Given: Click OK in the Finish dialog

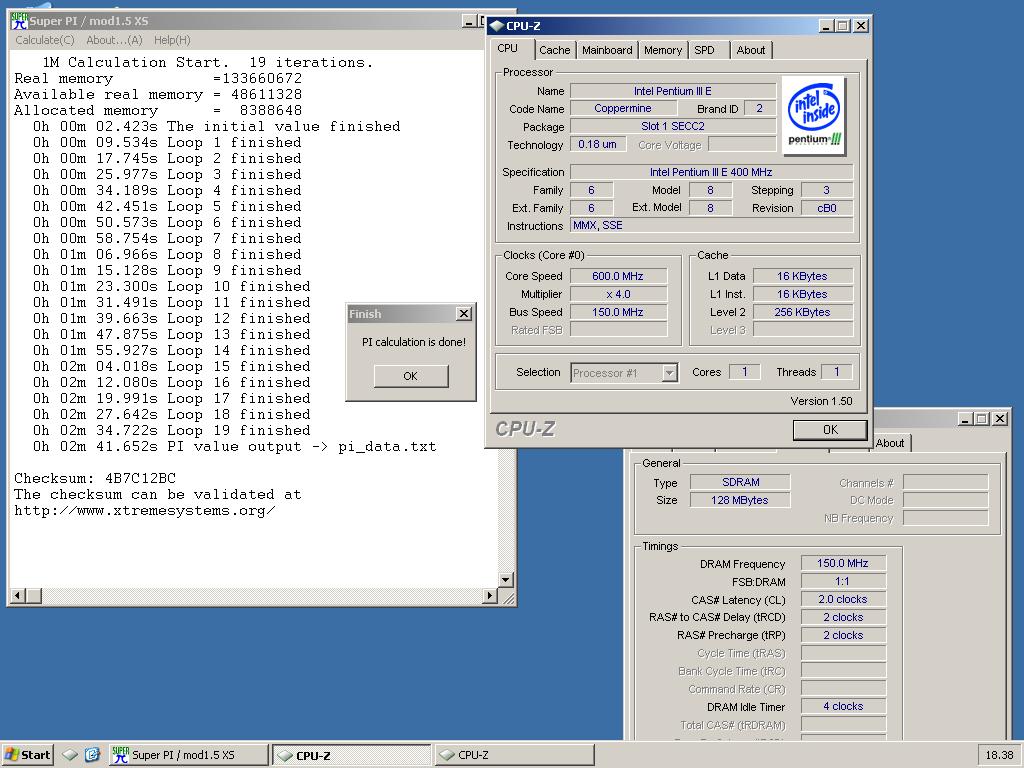Looking at the screenshot, I should pos(411,376).
